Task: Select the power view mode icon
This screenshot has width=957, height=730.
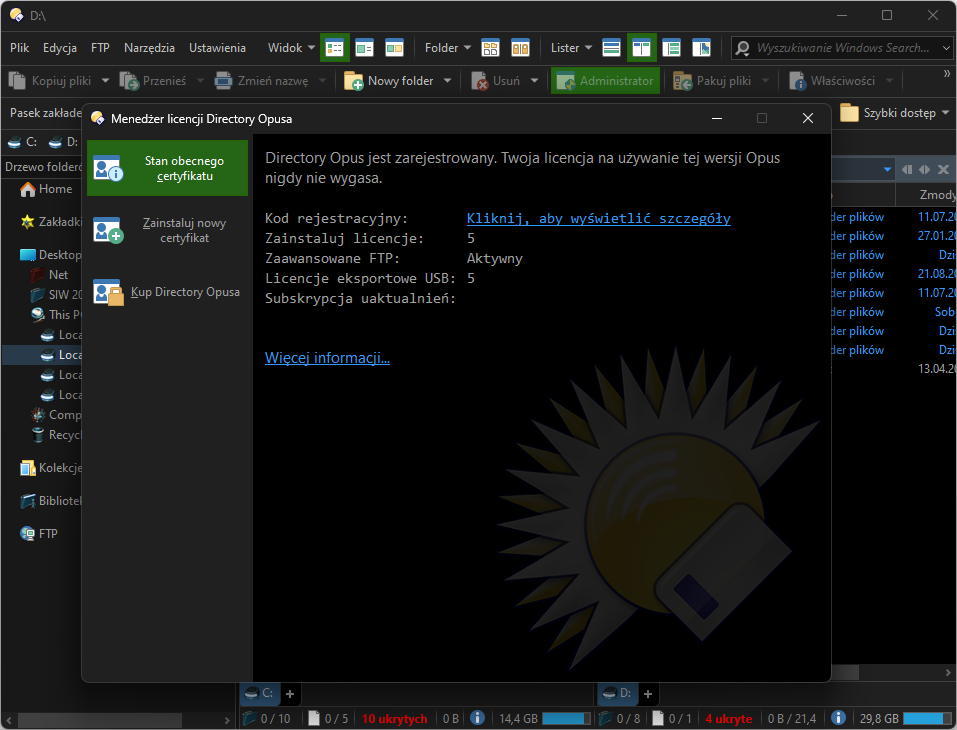Action: [x=364, y=48]
